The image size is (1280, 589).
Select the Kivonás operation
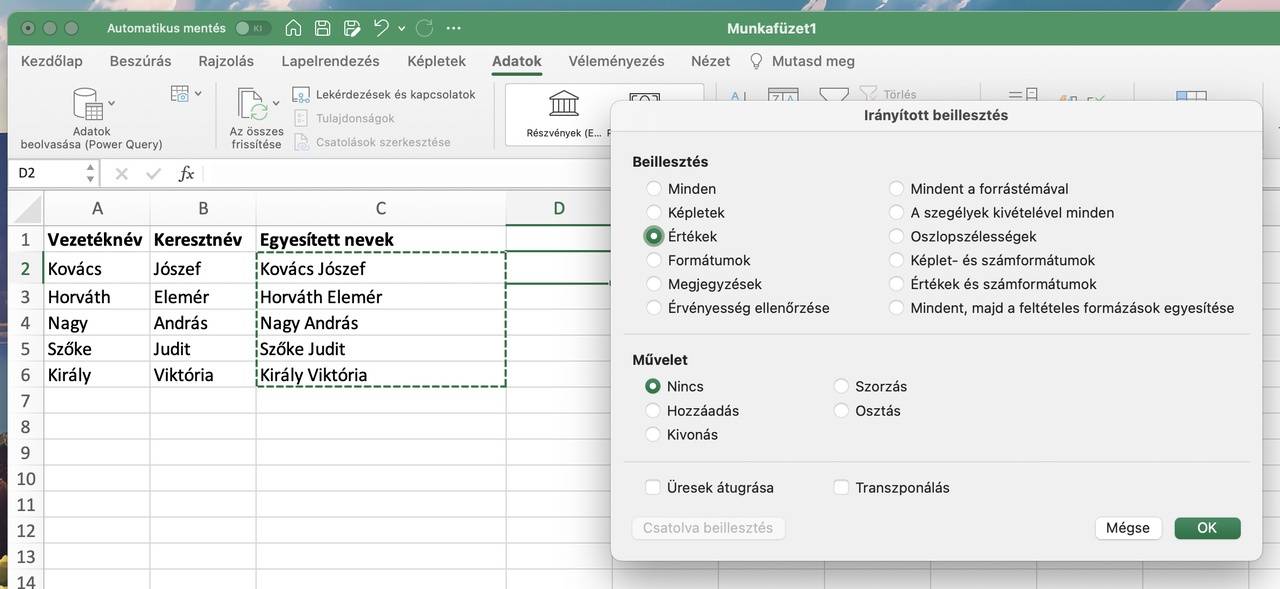[654, 434]
